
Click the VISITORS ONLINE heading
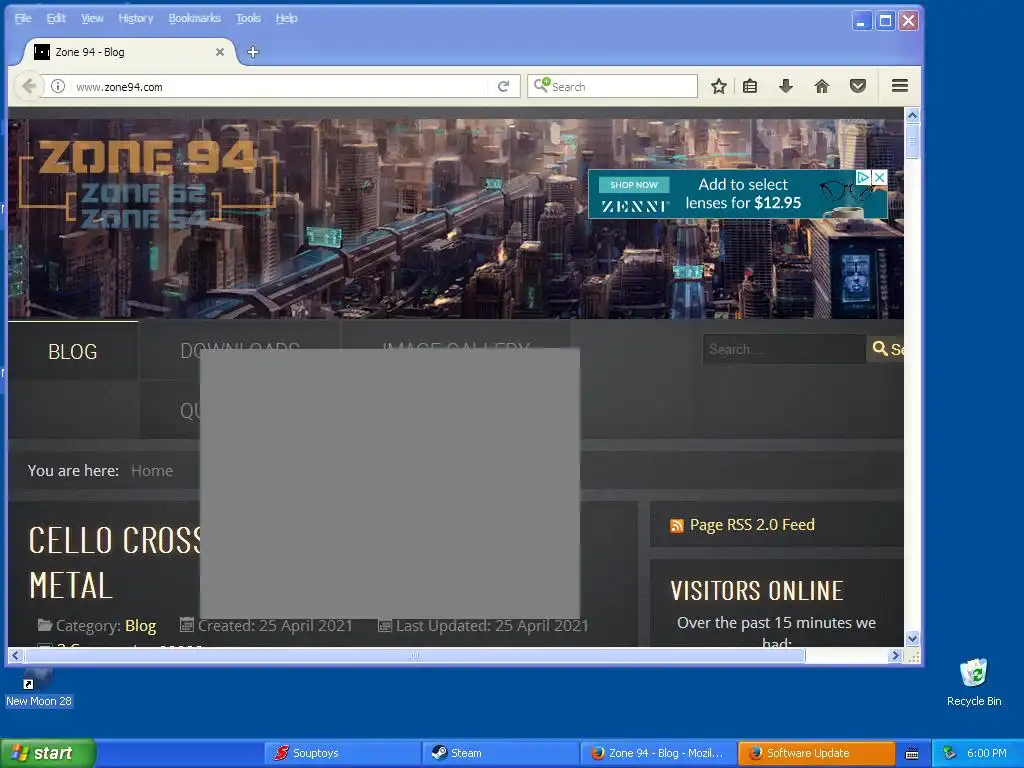point(757,591)
